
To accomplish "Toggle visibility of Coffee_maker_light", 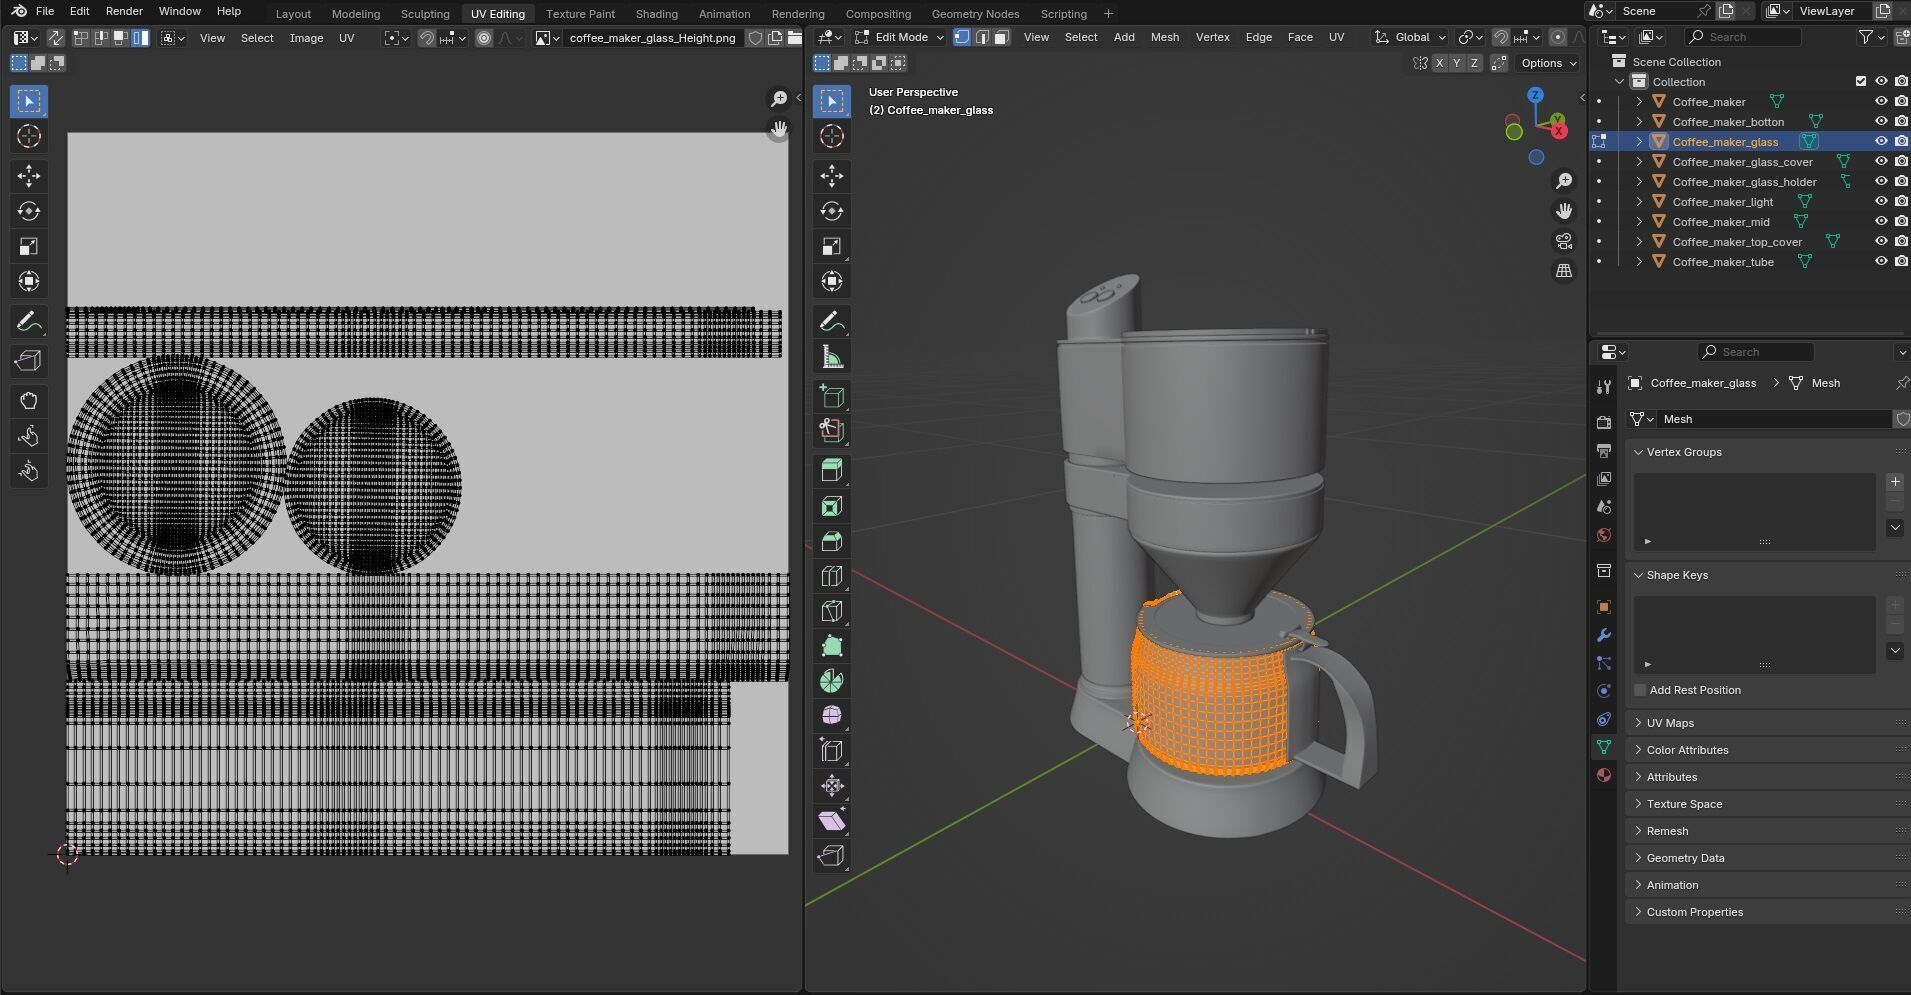I will point(1881,202).
